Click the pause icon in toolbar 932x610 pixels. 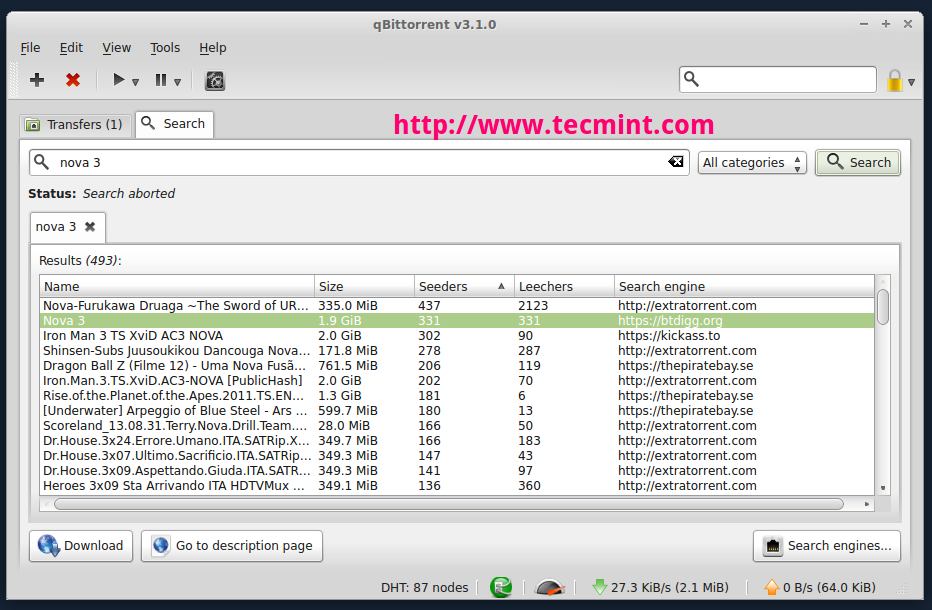[161, 80]
